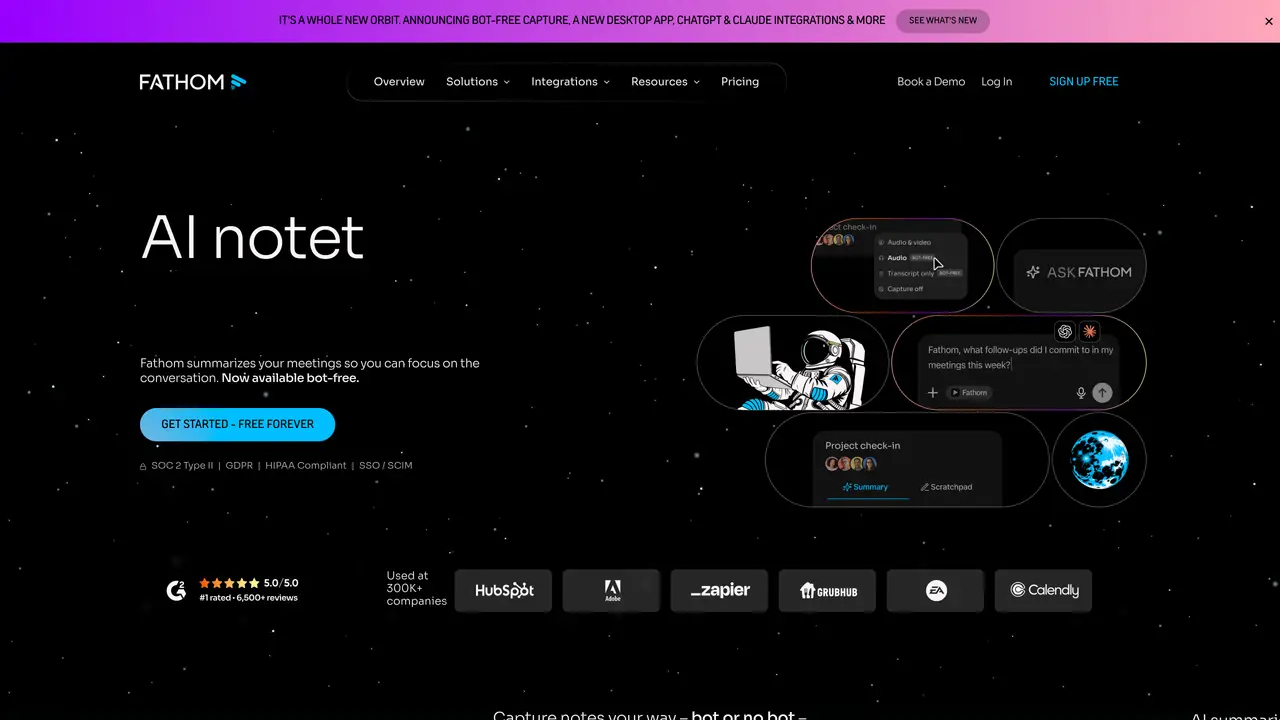Click the See What's New banner button
Screen dimensions: 1280x720
pos(943,21)
